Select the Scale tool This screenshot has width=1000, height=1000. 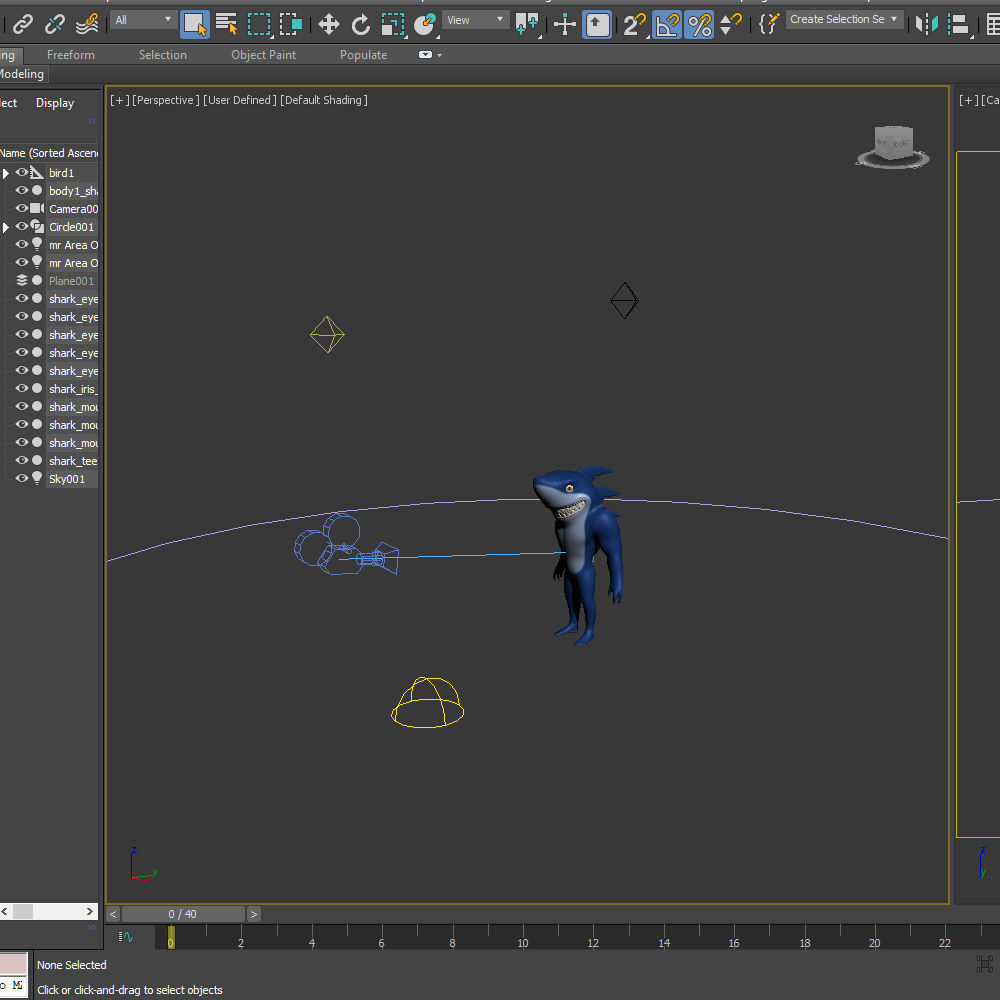pyautogui.click(x=393, y=24)
